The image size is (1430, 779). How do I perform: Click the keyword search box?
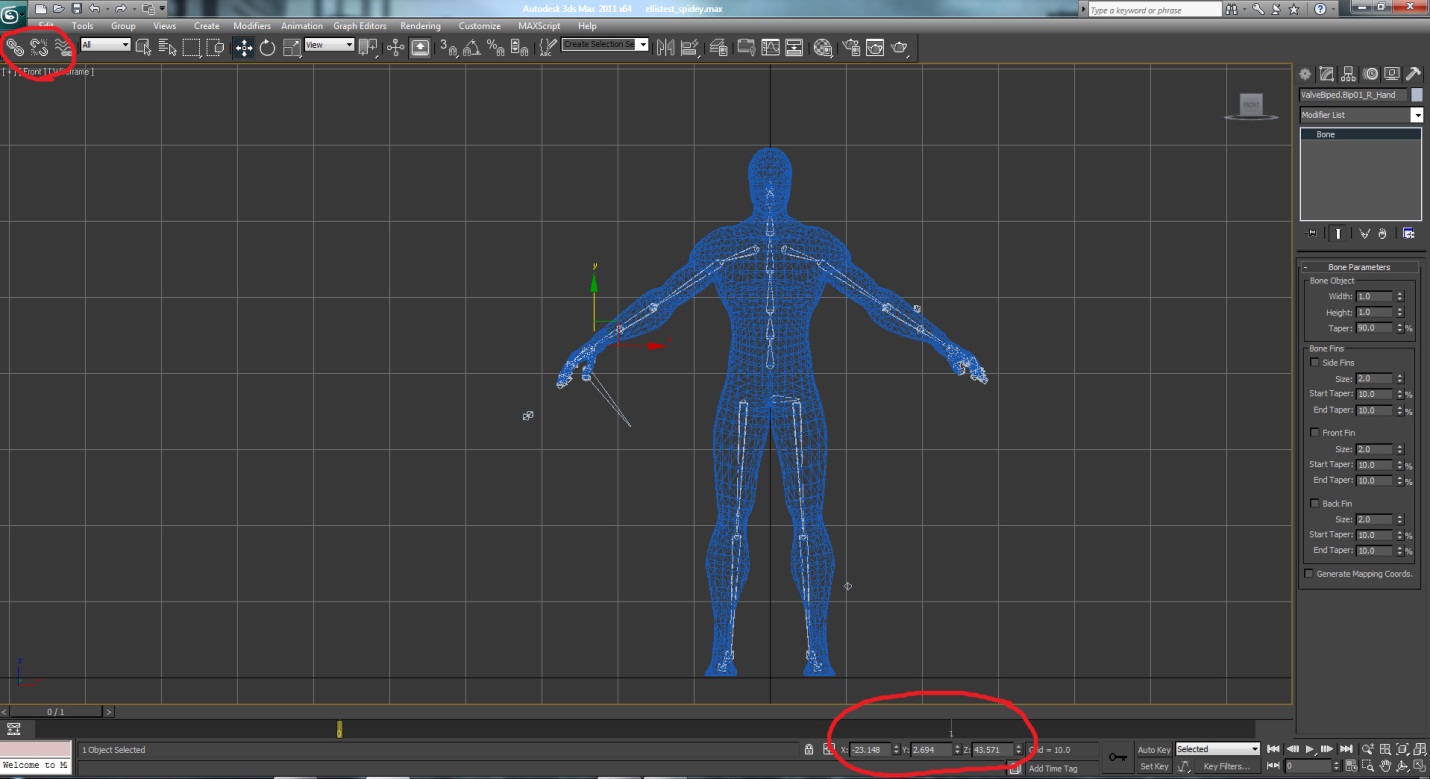click(x=1155, y=10)
